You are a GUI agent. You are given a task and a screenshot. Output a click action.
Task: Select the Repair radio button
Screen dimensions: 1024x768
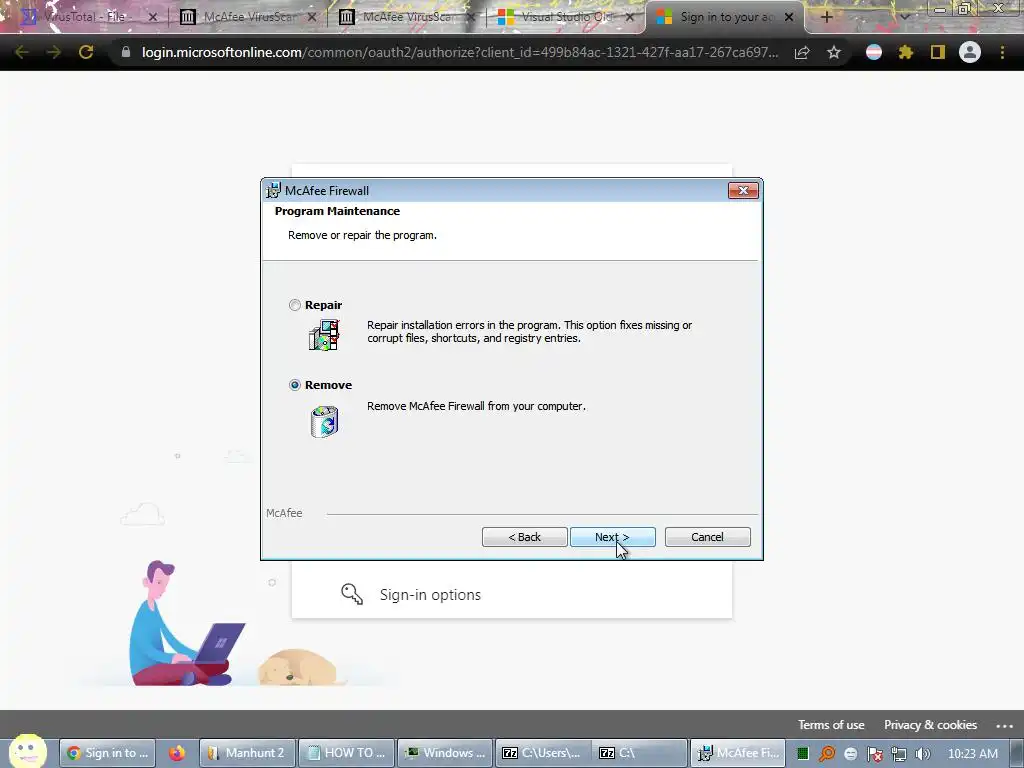tap(295, 305)
